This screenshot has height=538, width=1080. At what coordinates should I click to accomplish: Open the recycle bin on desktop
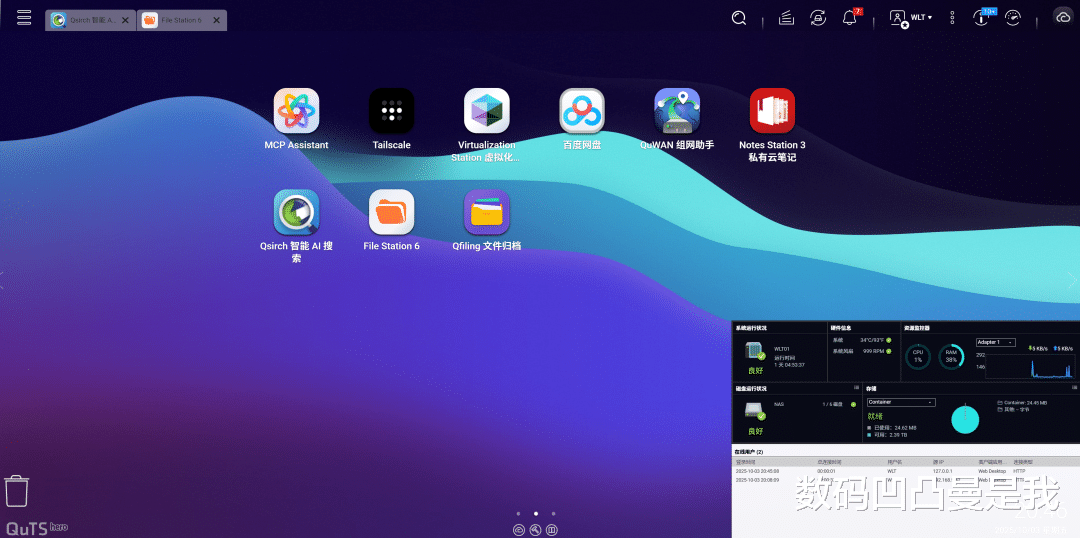17,490
